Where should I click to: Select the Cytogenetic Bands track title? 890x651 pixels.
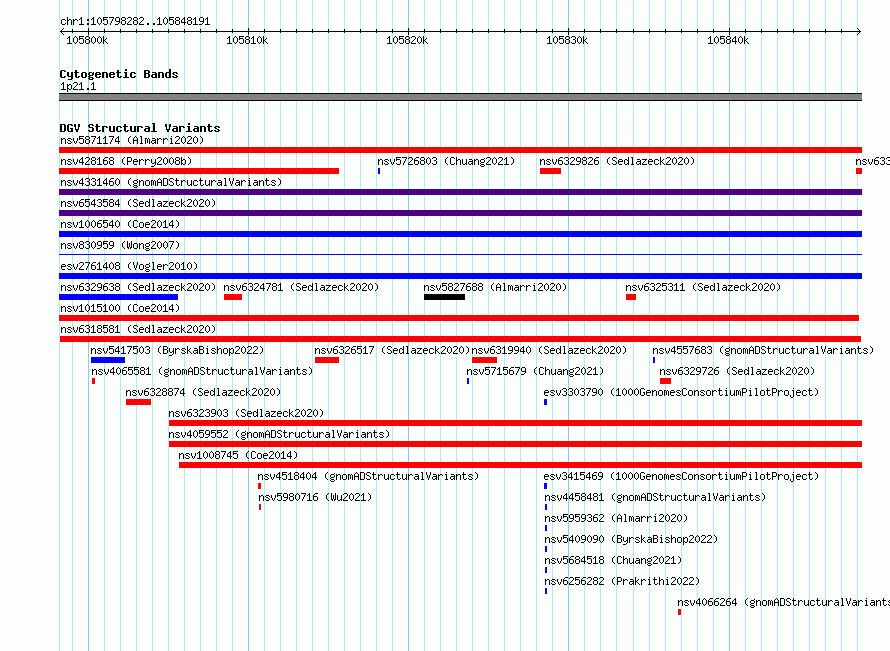pos(119,74)
